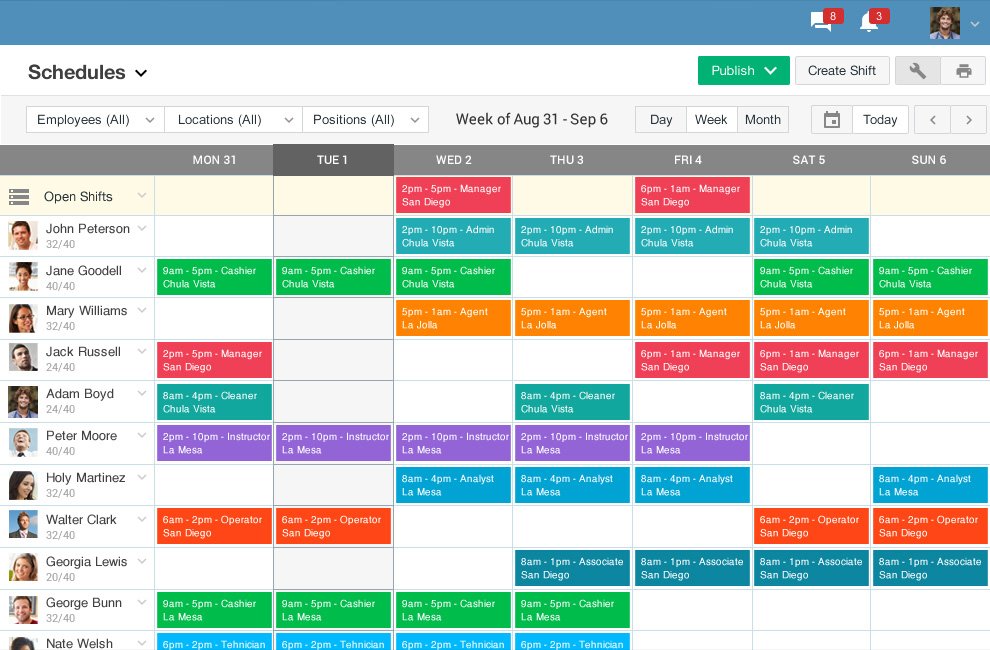Jump to current week using Today
Viewport: 990px width, 650px height.
pyautogui.click(x=880, y=119)
